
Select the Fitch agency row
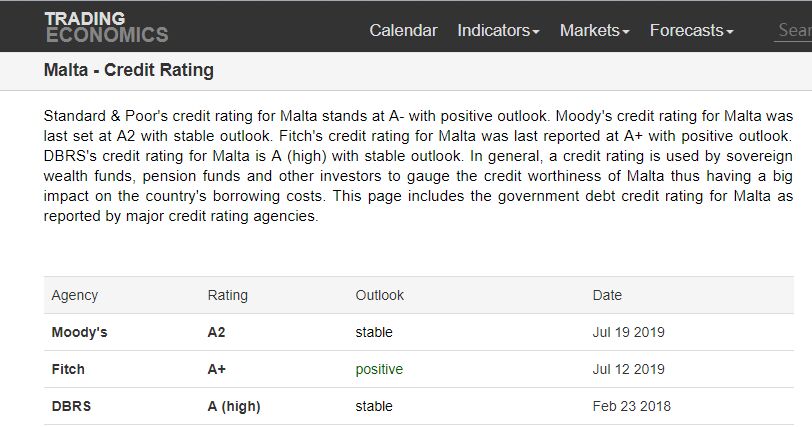tap(68, 369)
